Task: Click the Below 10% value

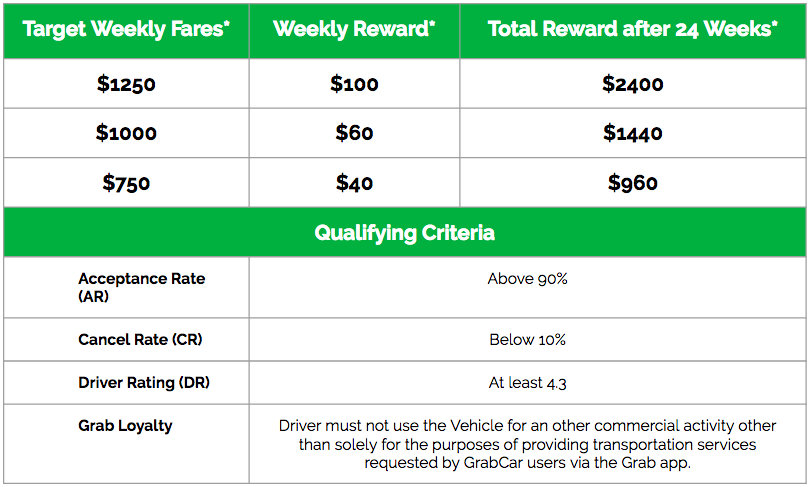Action: (527, 340)
